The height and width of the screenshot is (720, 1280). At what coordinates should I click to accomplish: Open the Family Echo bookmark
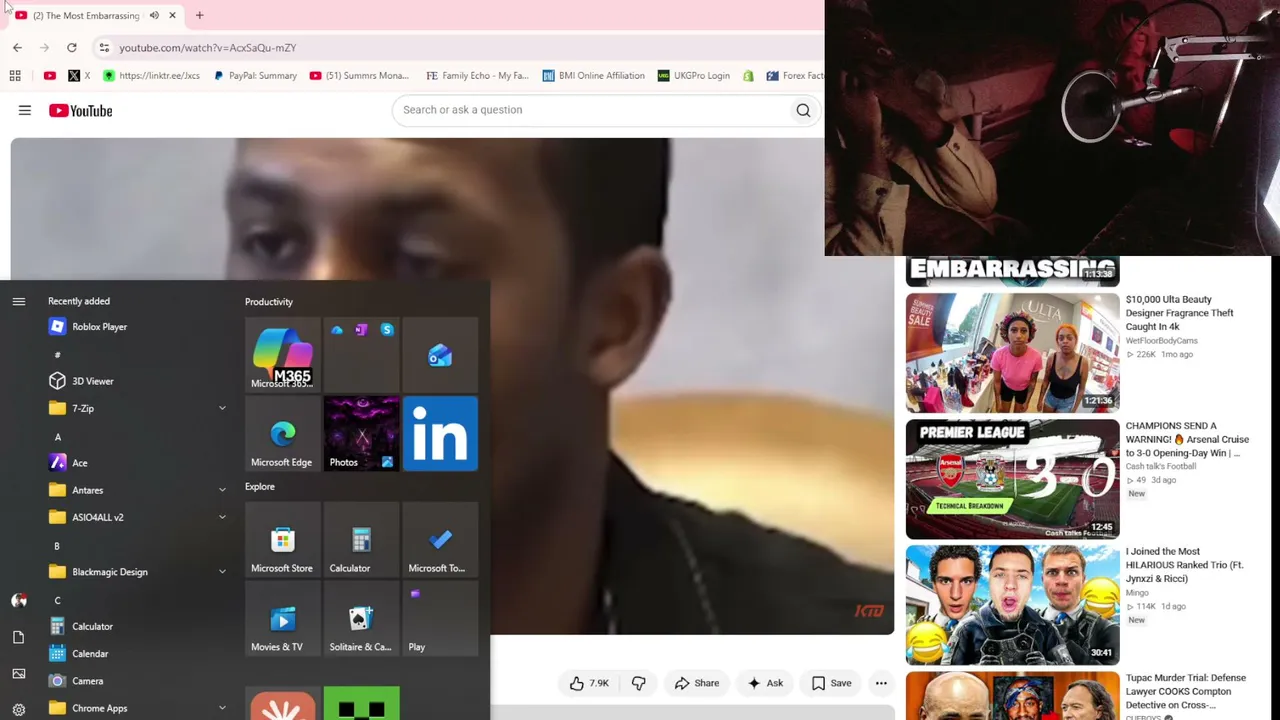477,76
